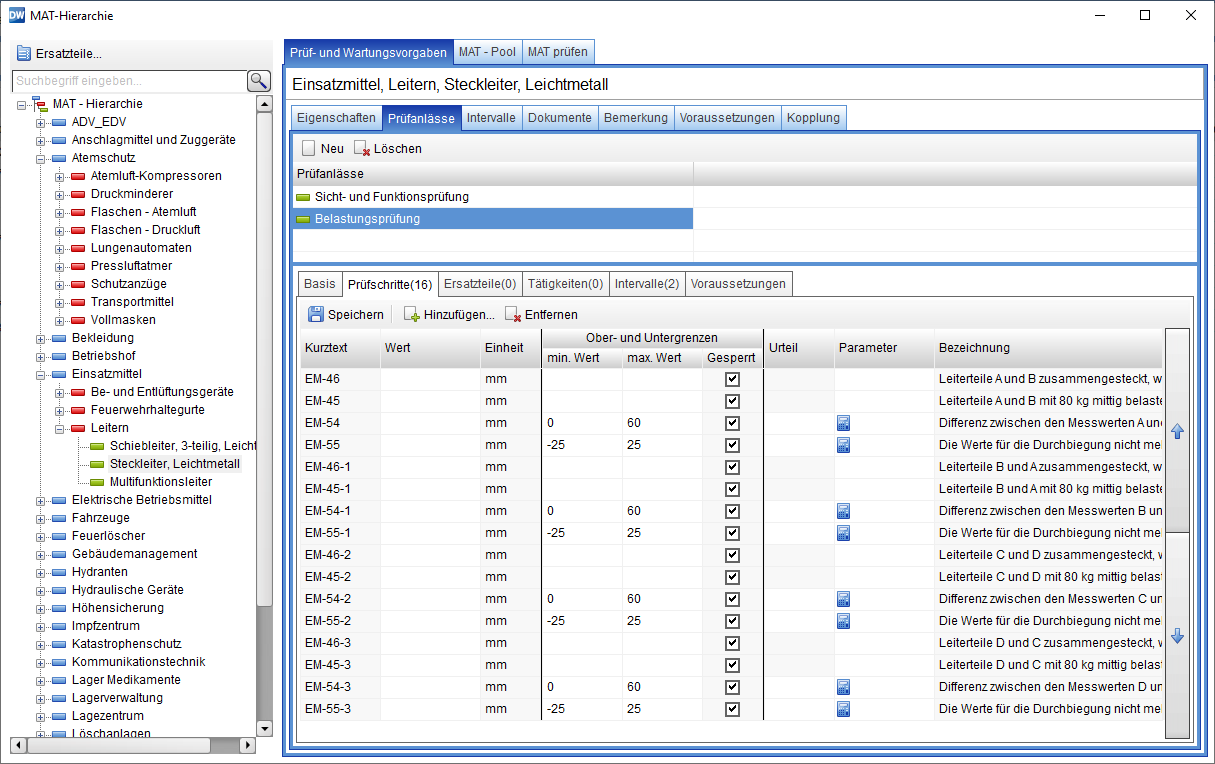Click the Hinzufügen add icon
Viewport: 1215px width, 764px height.
tap(411, 314)
